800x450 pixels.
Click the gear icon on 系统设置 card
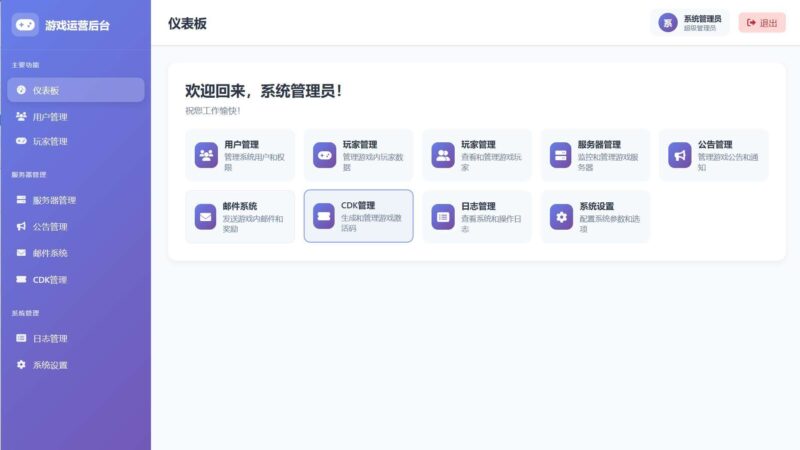(x=561, y=216)
